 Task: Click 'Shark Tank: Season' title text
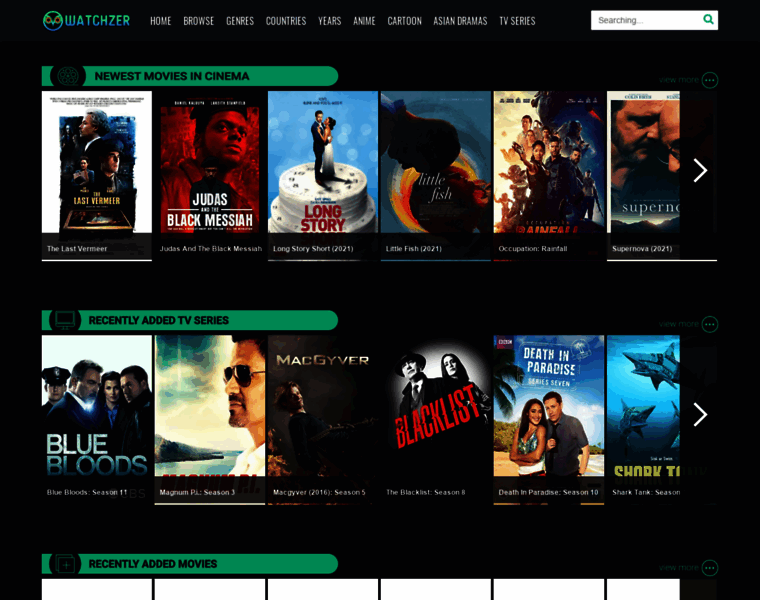pyautogui.click(x=646, y=492)
